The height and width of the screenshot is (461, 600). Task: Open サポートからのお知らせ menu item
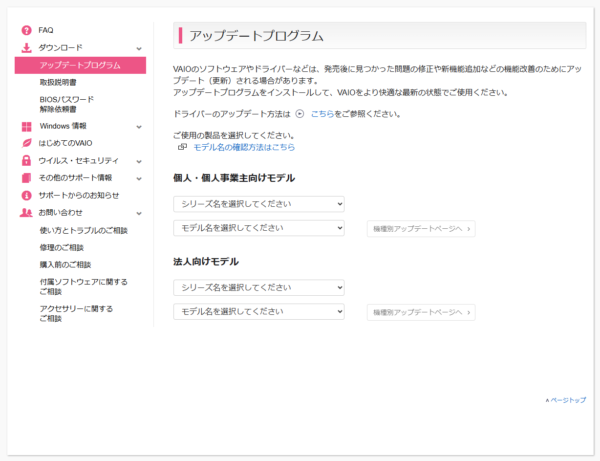78,195
